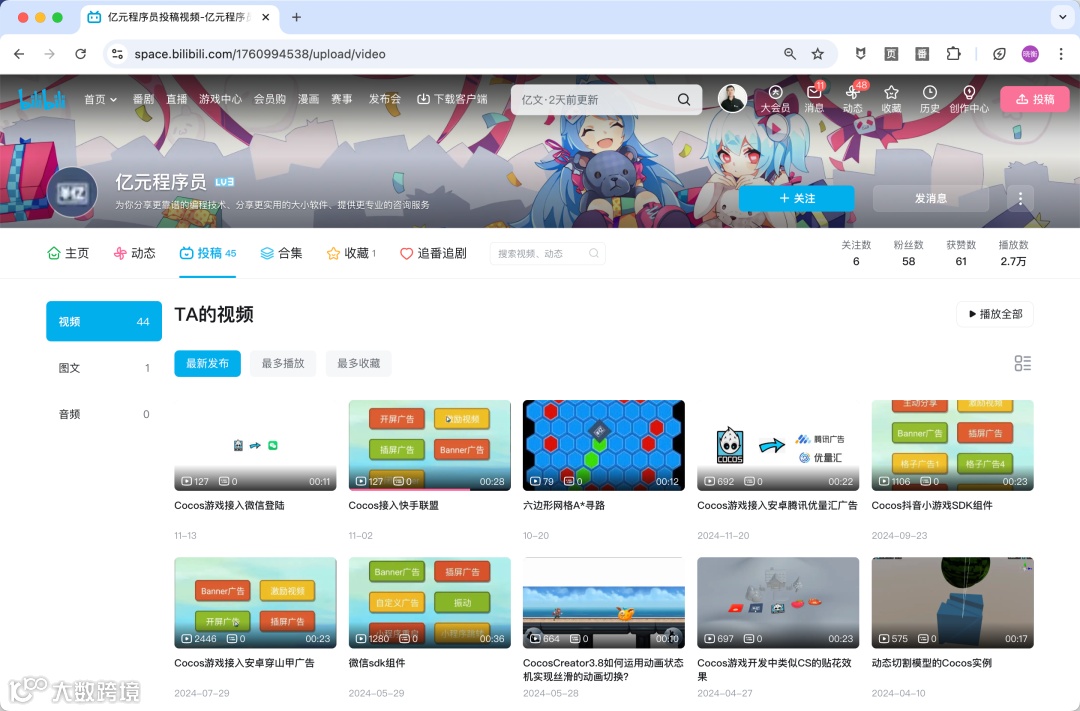Screen dimensions: 1080x711
Task: Click the 亿元程序员 profile avatar
Action: tap(72, 193)
